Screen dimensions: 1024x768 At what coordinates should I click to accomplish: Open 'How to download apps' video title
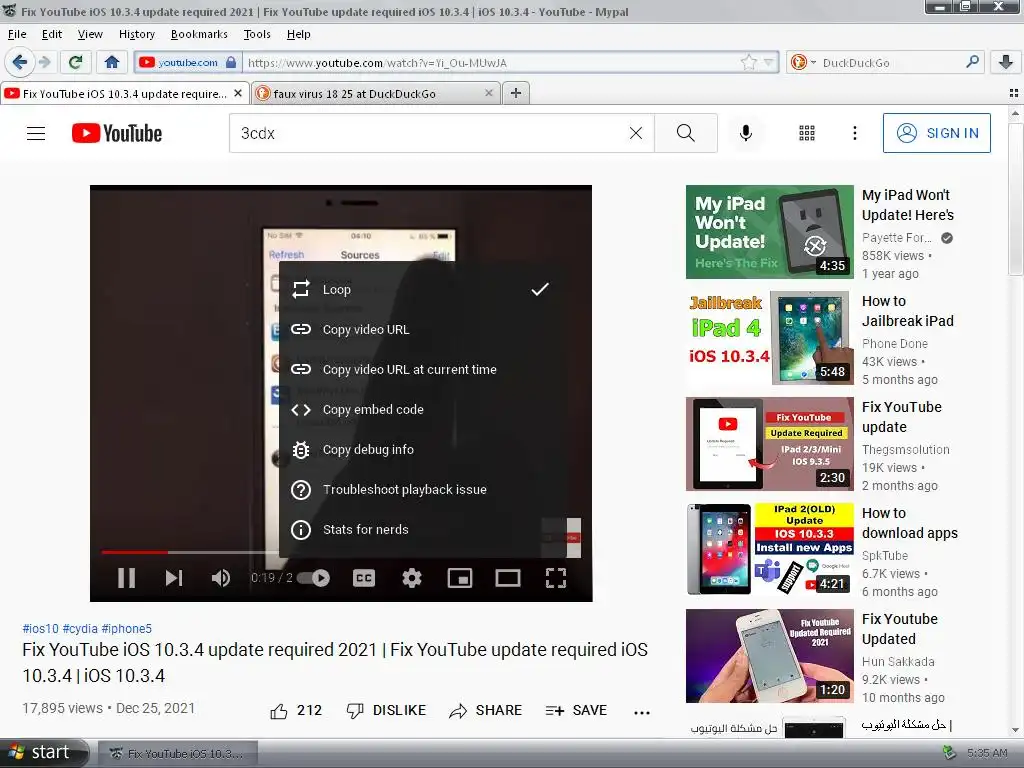click(x=910, y=523)
